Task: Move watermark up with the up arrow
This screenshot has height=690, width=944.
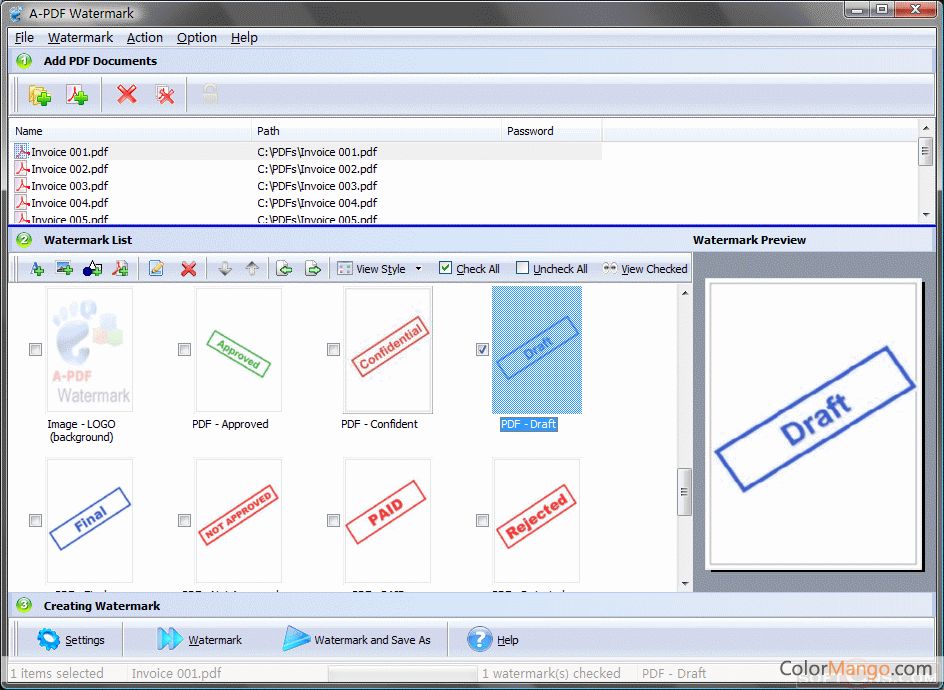Action: [x=252, y=269]
